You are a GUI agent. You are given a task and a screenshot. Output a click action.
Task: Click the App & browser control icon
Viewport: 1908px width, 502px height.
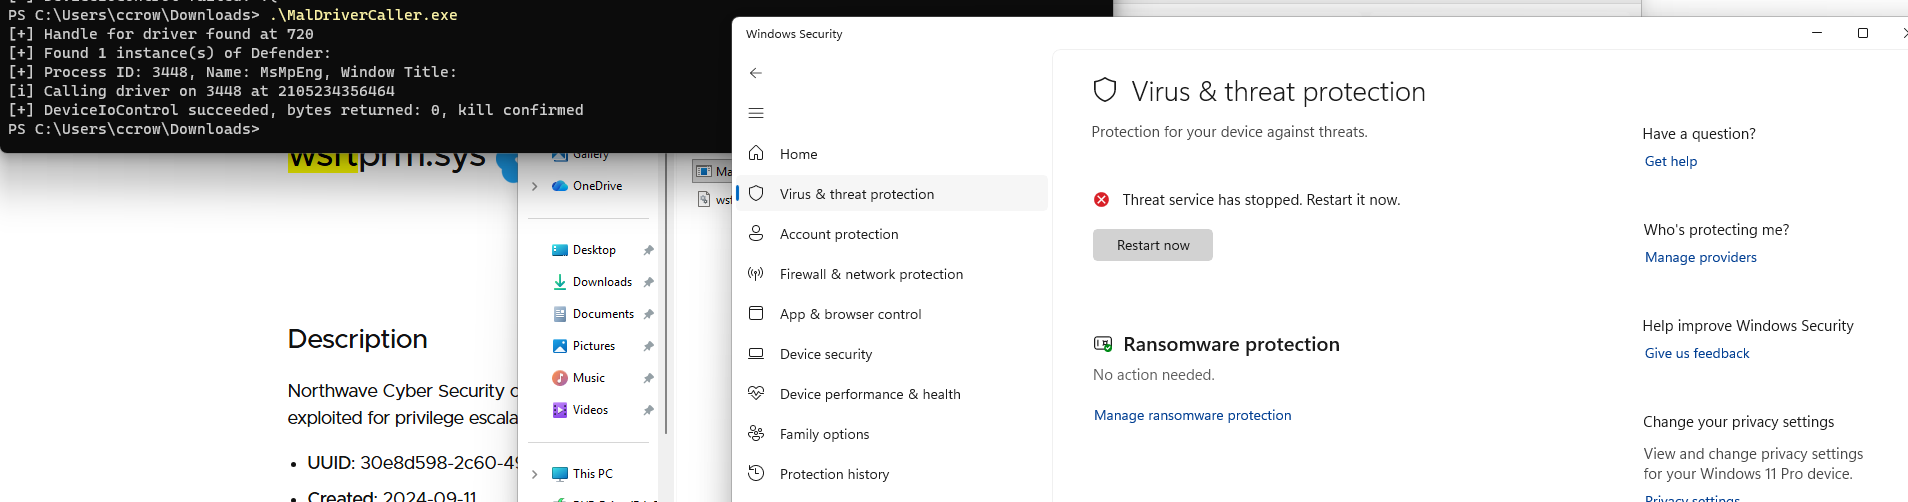[756, 313]
